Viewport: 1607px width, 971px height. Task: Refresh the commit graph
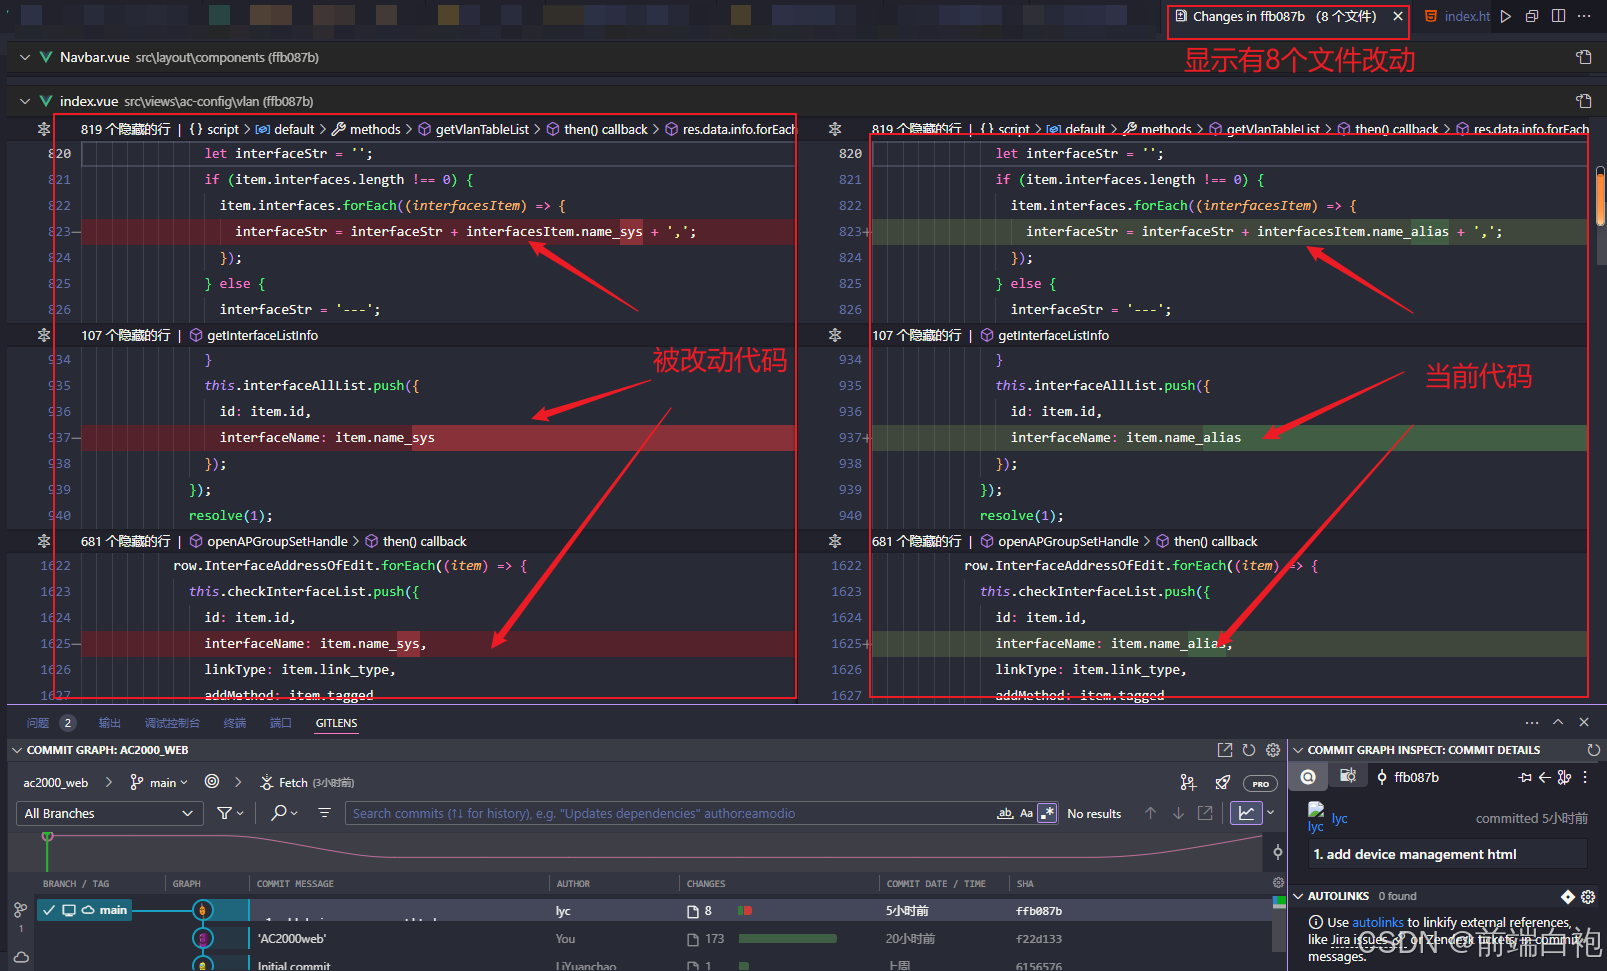(1248, 750)
